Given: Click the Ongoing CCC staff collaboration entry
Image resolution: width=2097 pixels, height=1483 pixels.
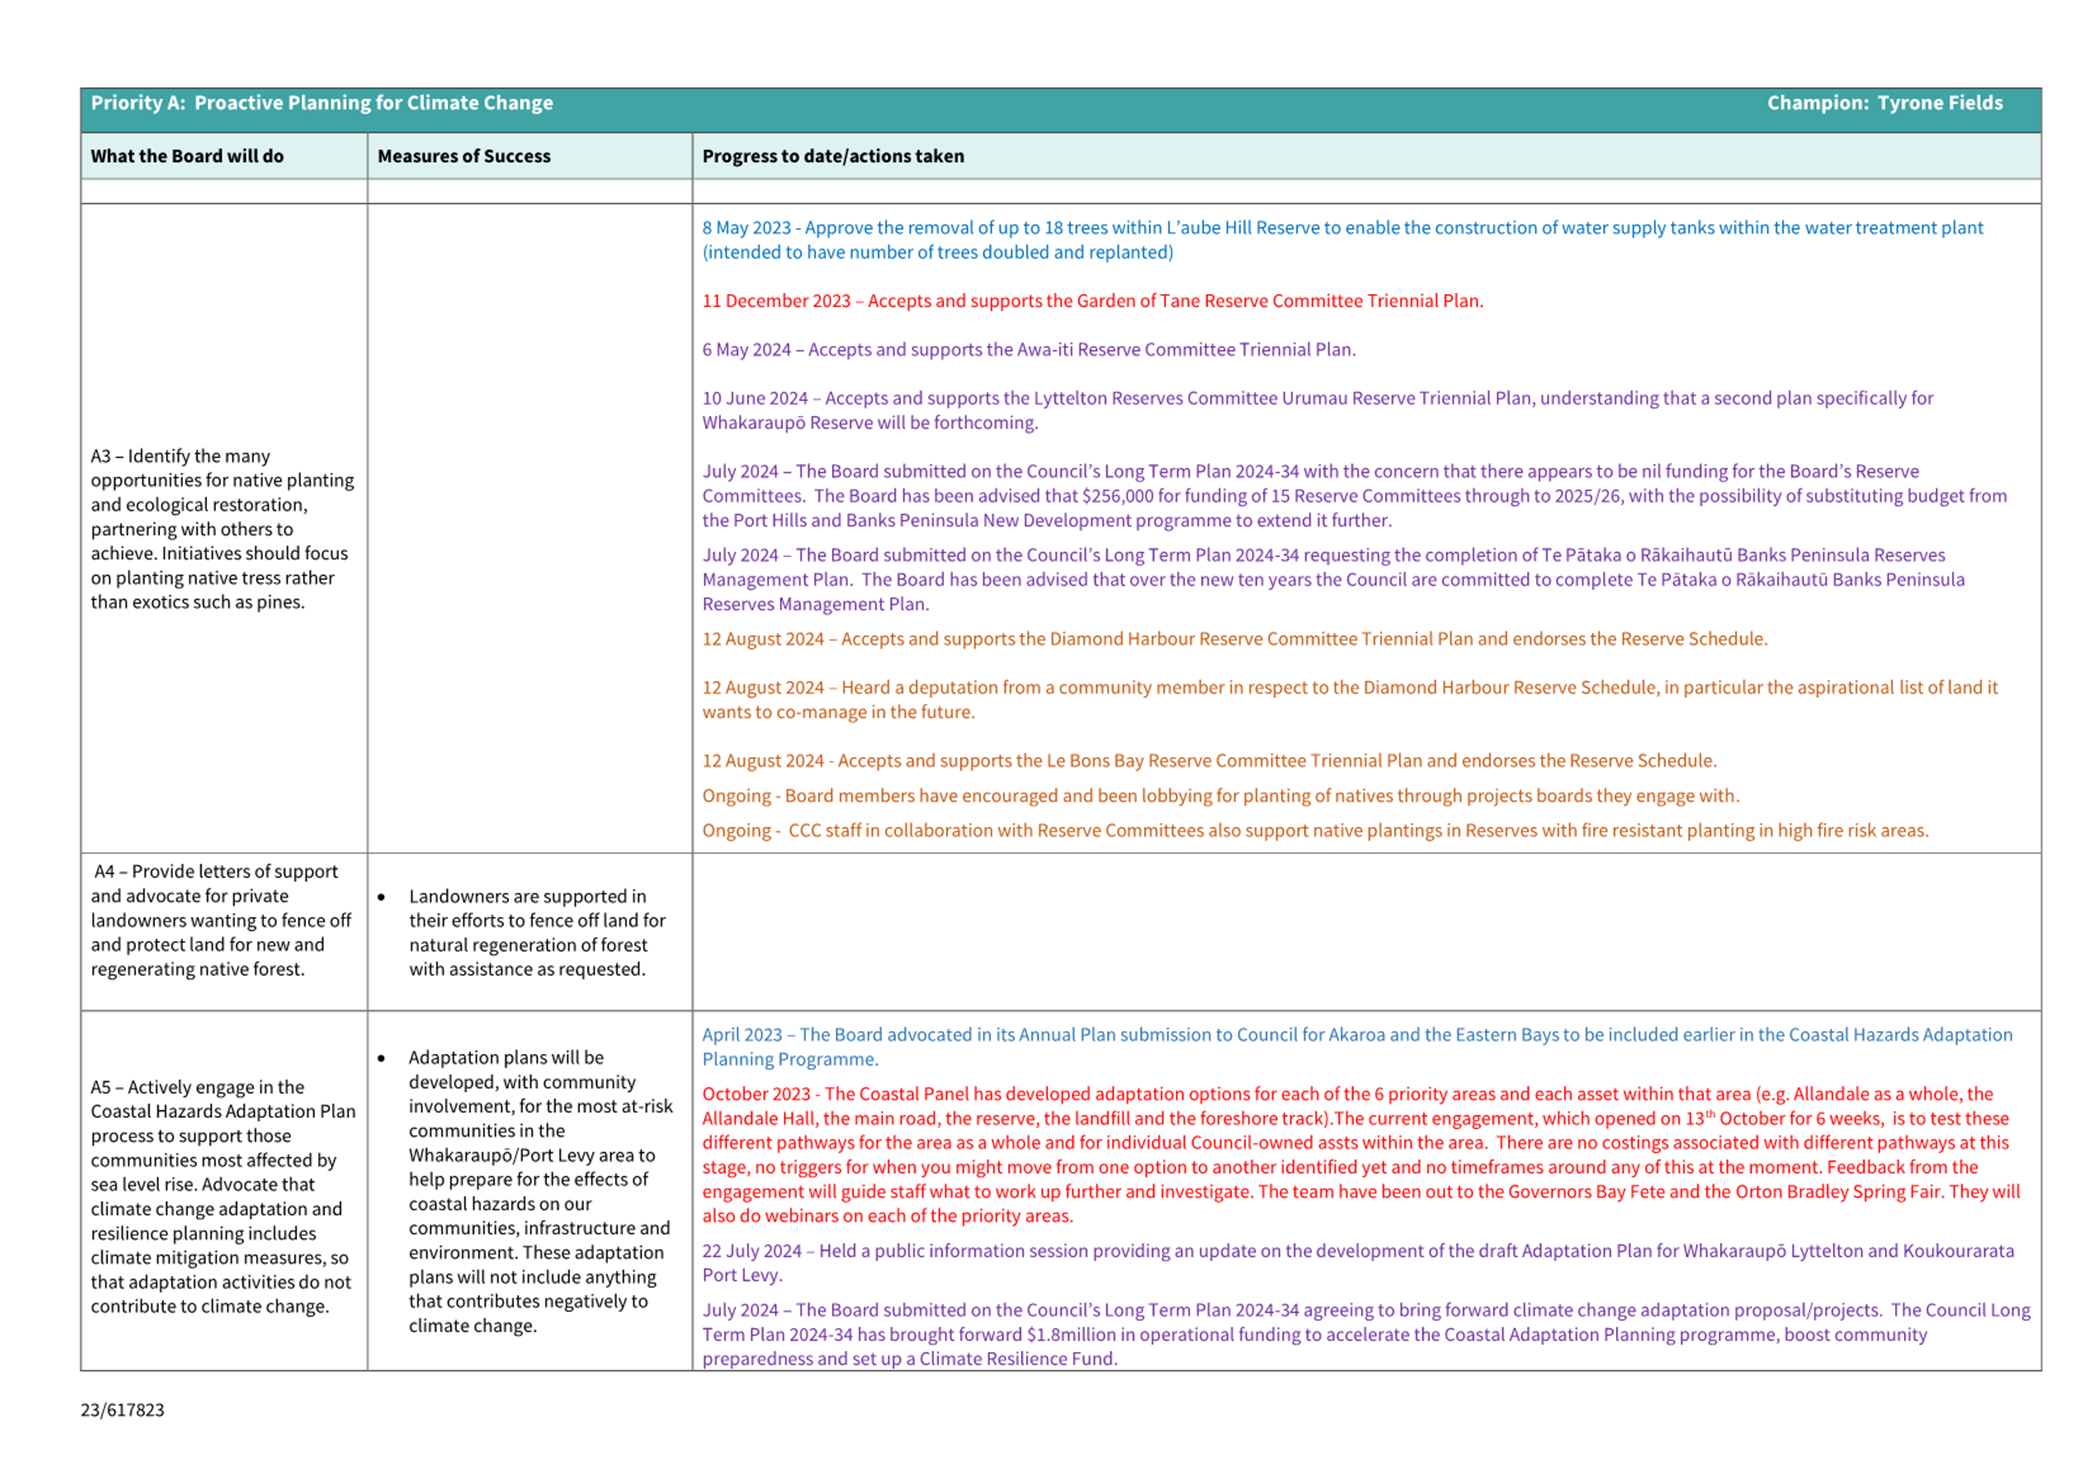Looking at the screenshot, I should point(1314,831).
